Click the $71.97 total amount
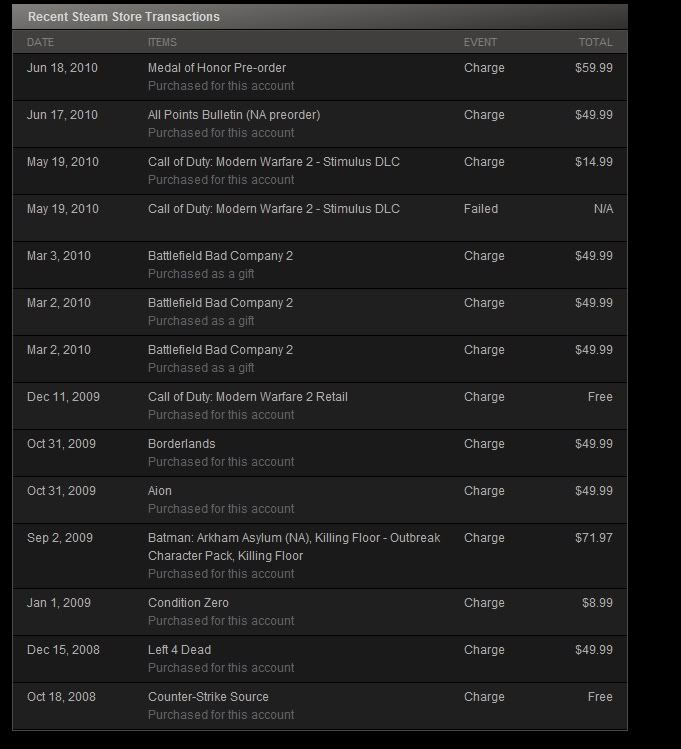This screenshot has height=749, width=681. (594, 538)
